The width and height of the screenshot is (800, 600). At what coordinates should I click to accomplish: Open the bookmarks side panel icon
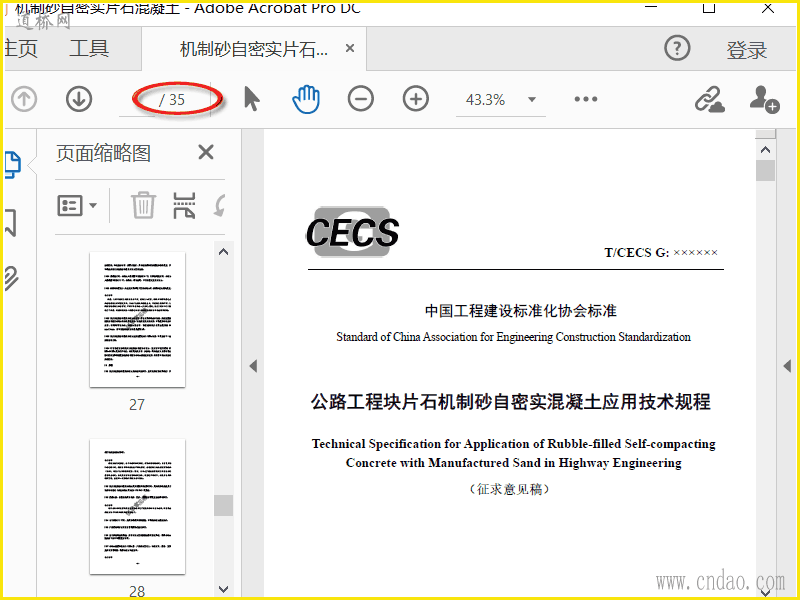pyautogui.click(x=10, y=222)
